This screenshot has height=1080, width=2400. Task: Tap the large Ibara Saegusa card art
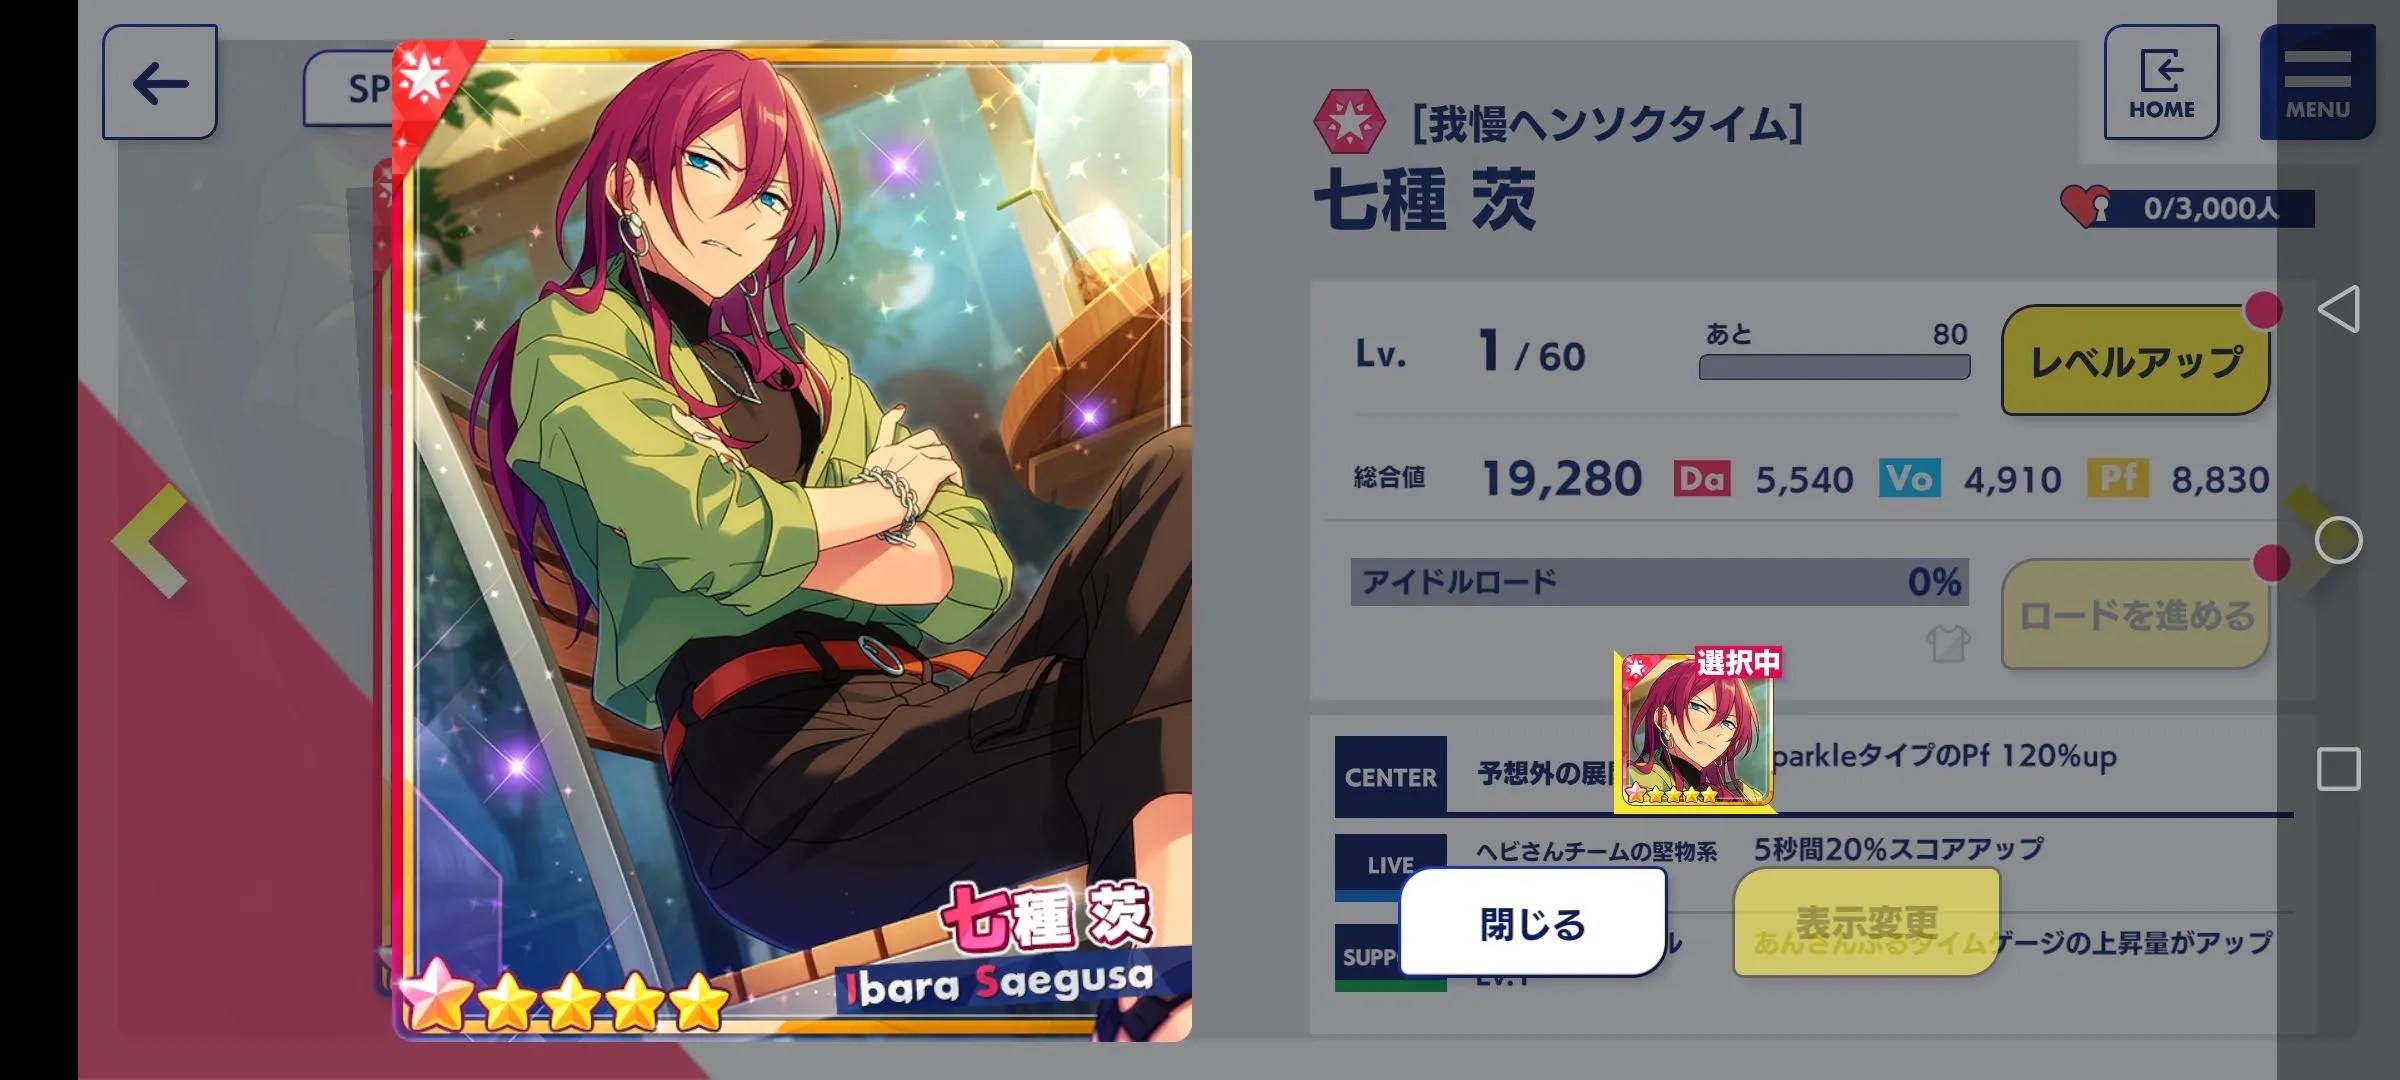(791, 540)
